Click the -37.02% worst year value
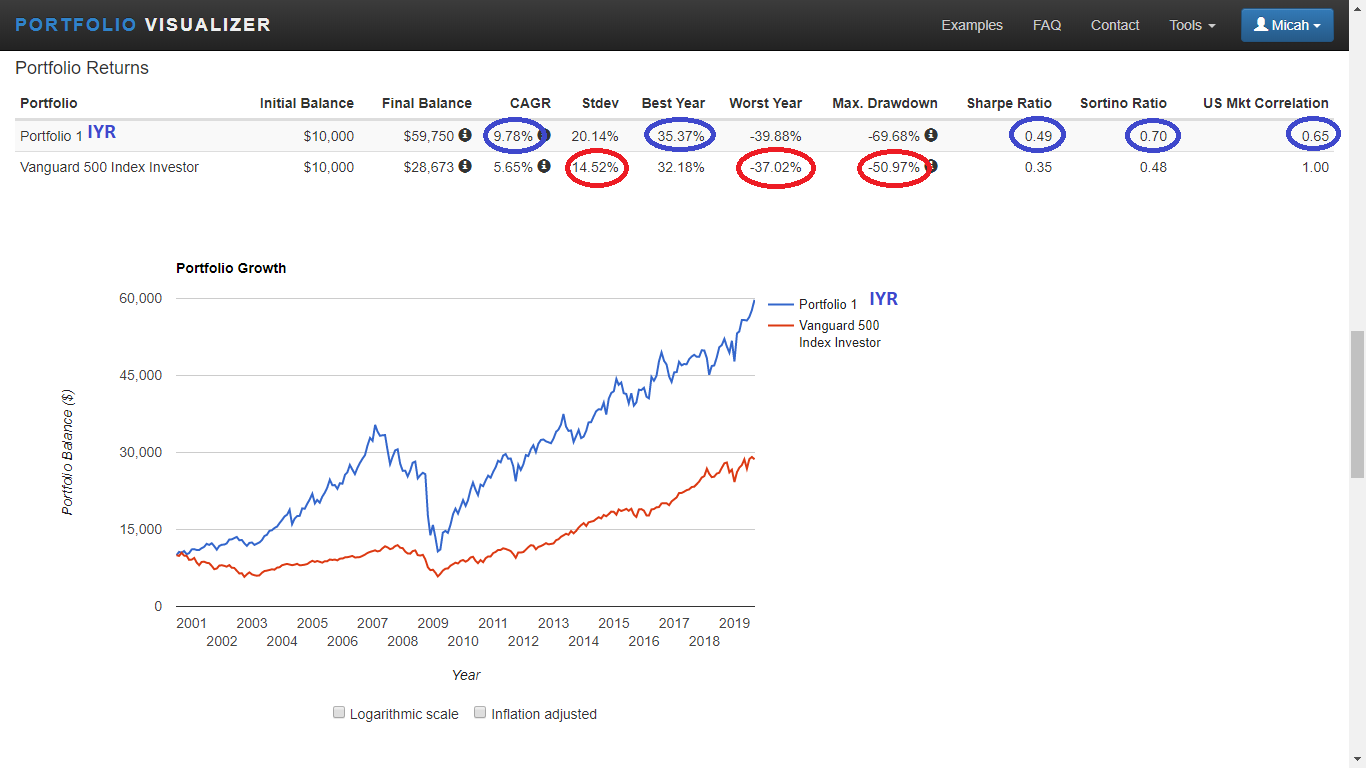The image size is (1366, 768). [775, 167]
